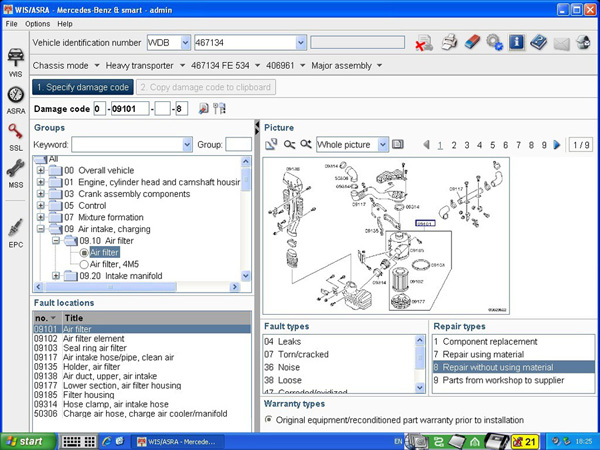Click the eraser icon to clear input
This screenshot has height=450, width=600.
[x=472, y=42]
